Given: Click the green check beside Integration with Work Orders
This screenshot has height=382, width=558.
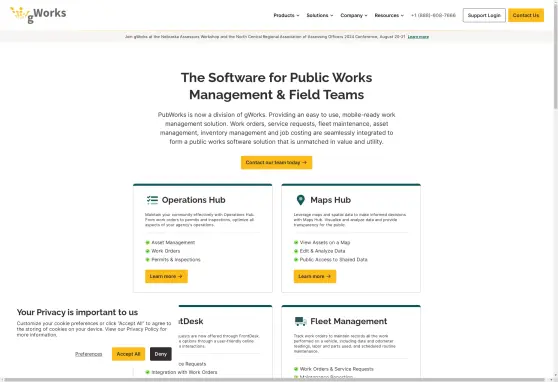Looking at the screenshot, I should (147, 372).
